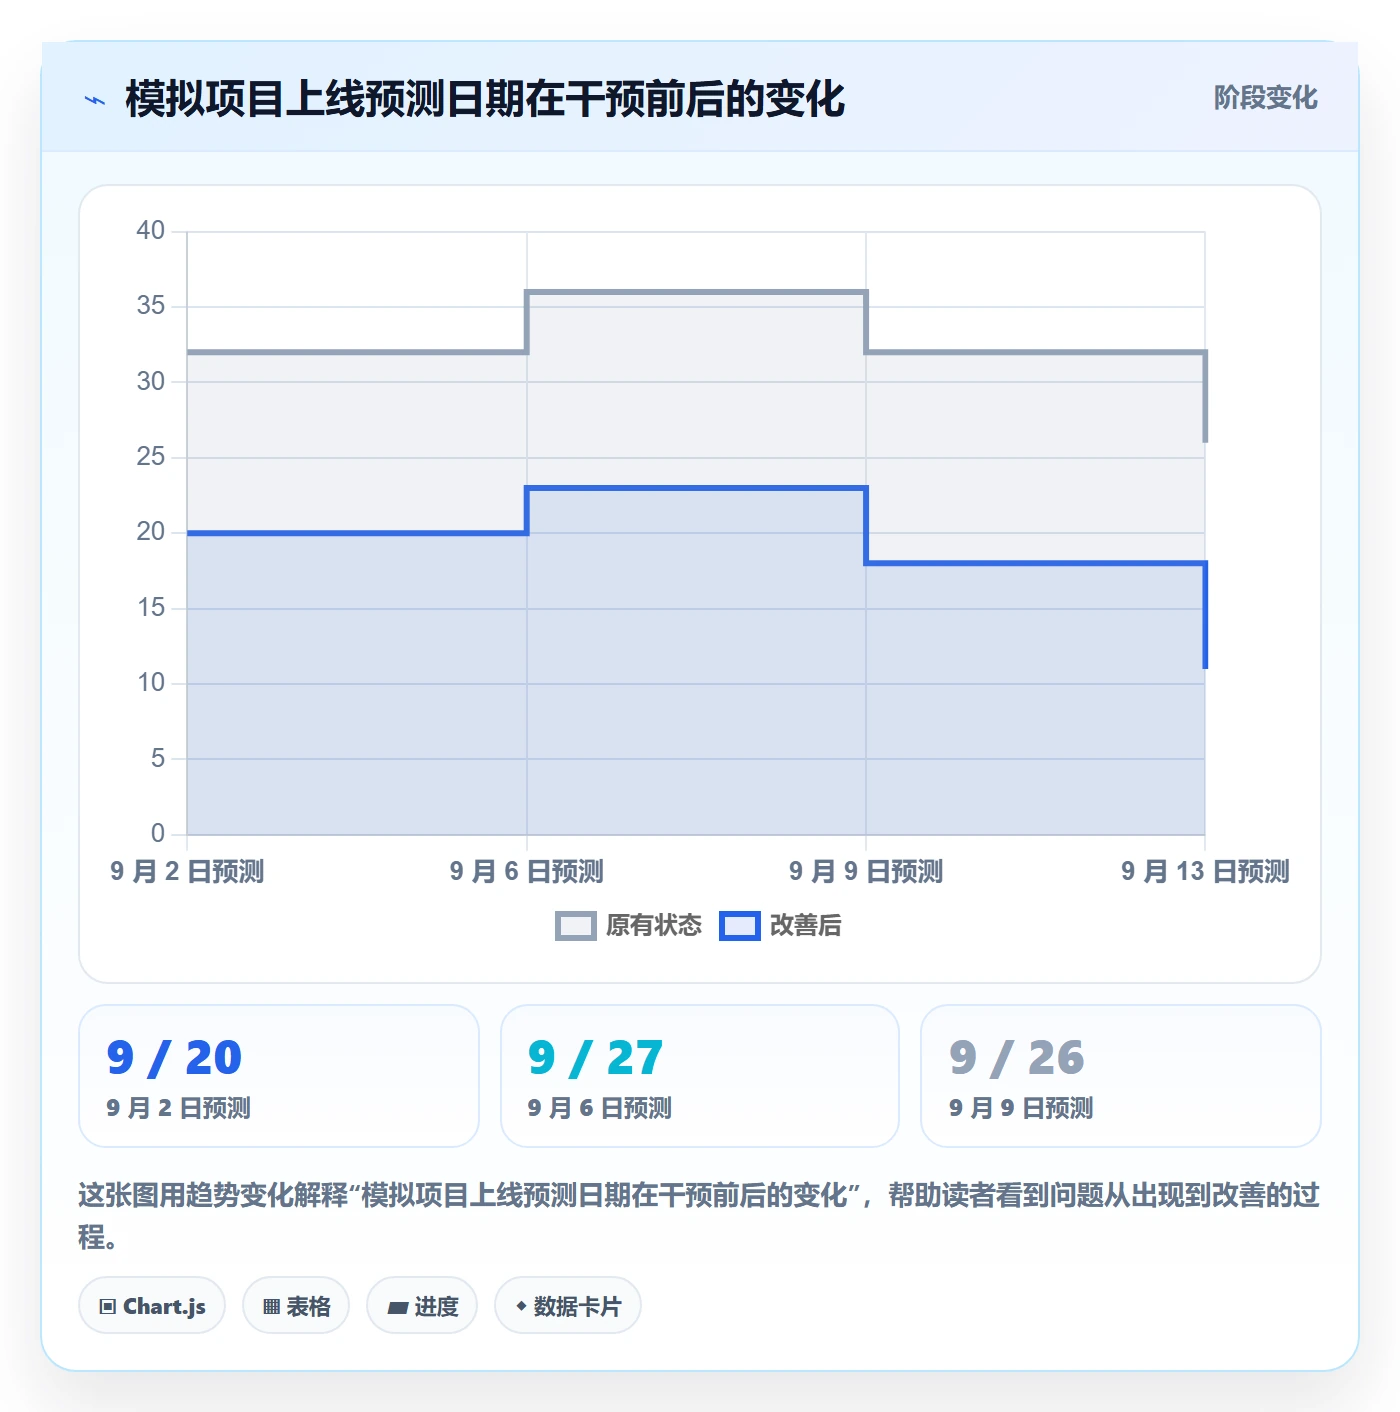This screenshot has height=1412, width=1400.
Task: Click the 9 月 9 日预测 axis label
Action: click(x=866, y=872)
